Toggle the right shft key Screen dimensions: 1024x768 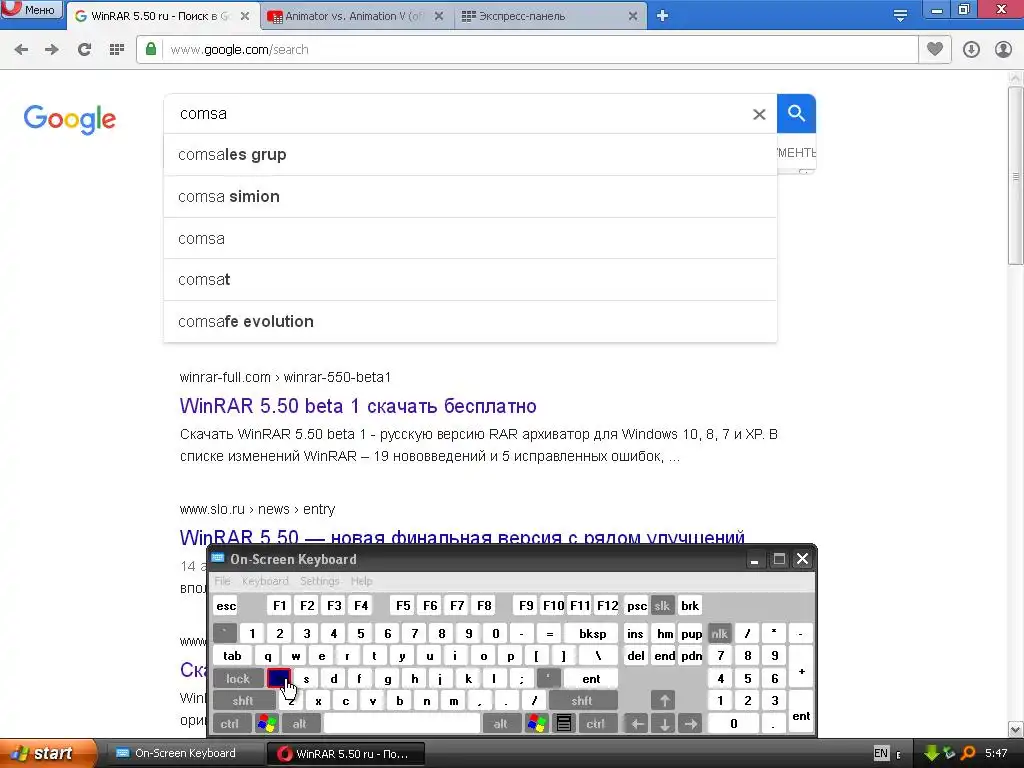582,701
